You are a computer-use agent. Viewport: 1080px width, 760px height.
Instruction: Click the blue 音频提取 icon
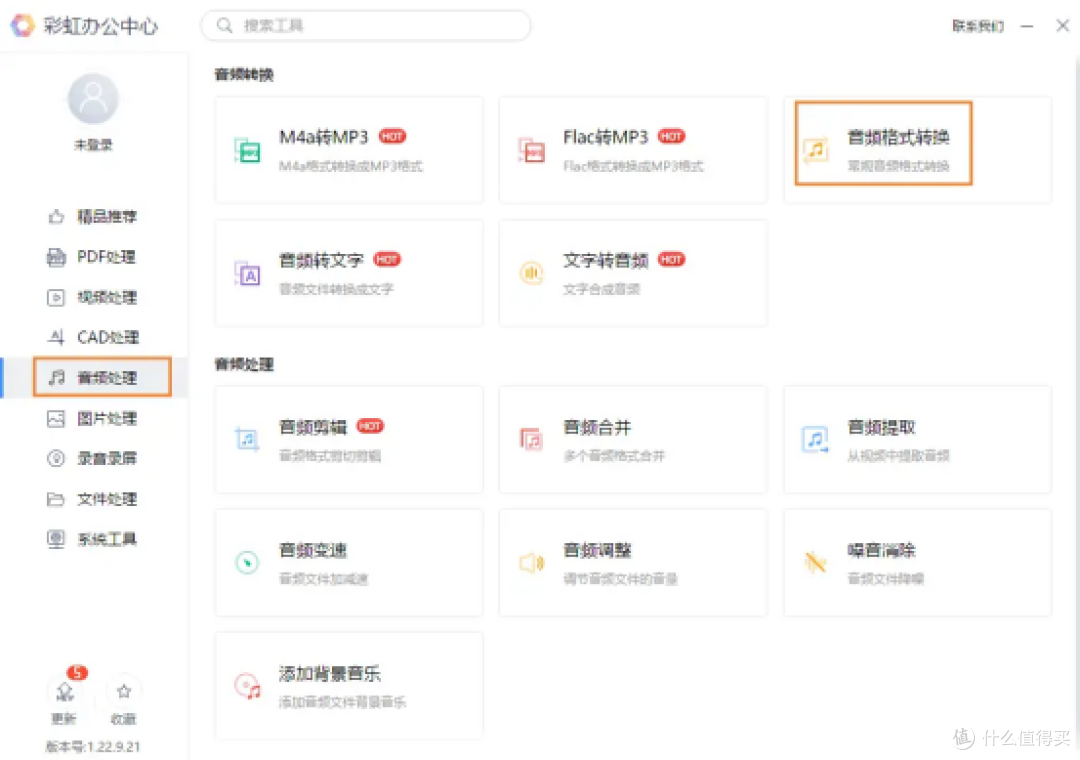[816, 440]
